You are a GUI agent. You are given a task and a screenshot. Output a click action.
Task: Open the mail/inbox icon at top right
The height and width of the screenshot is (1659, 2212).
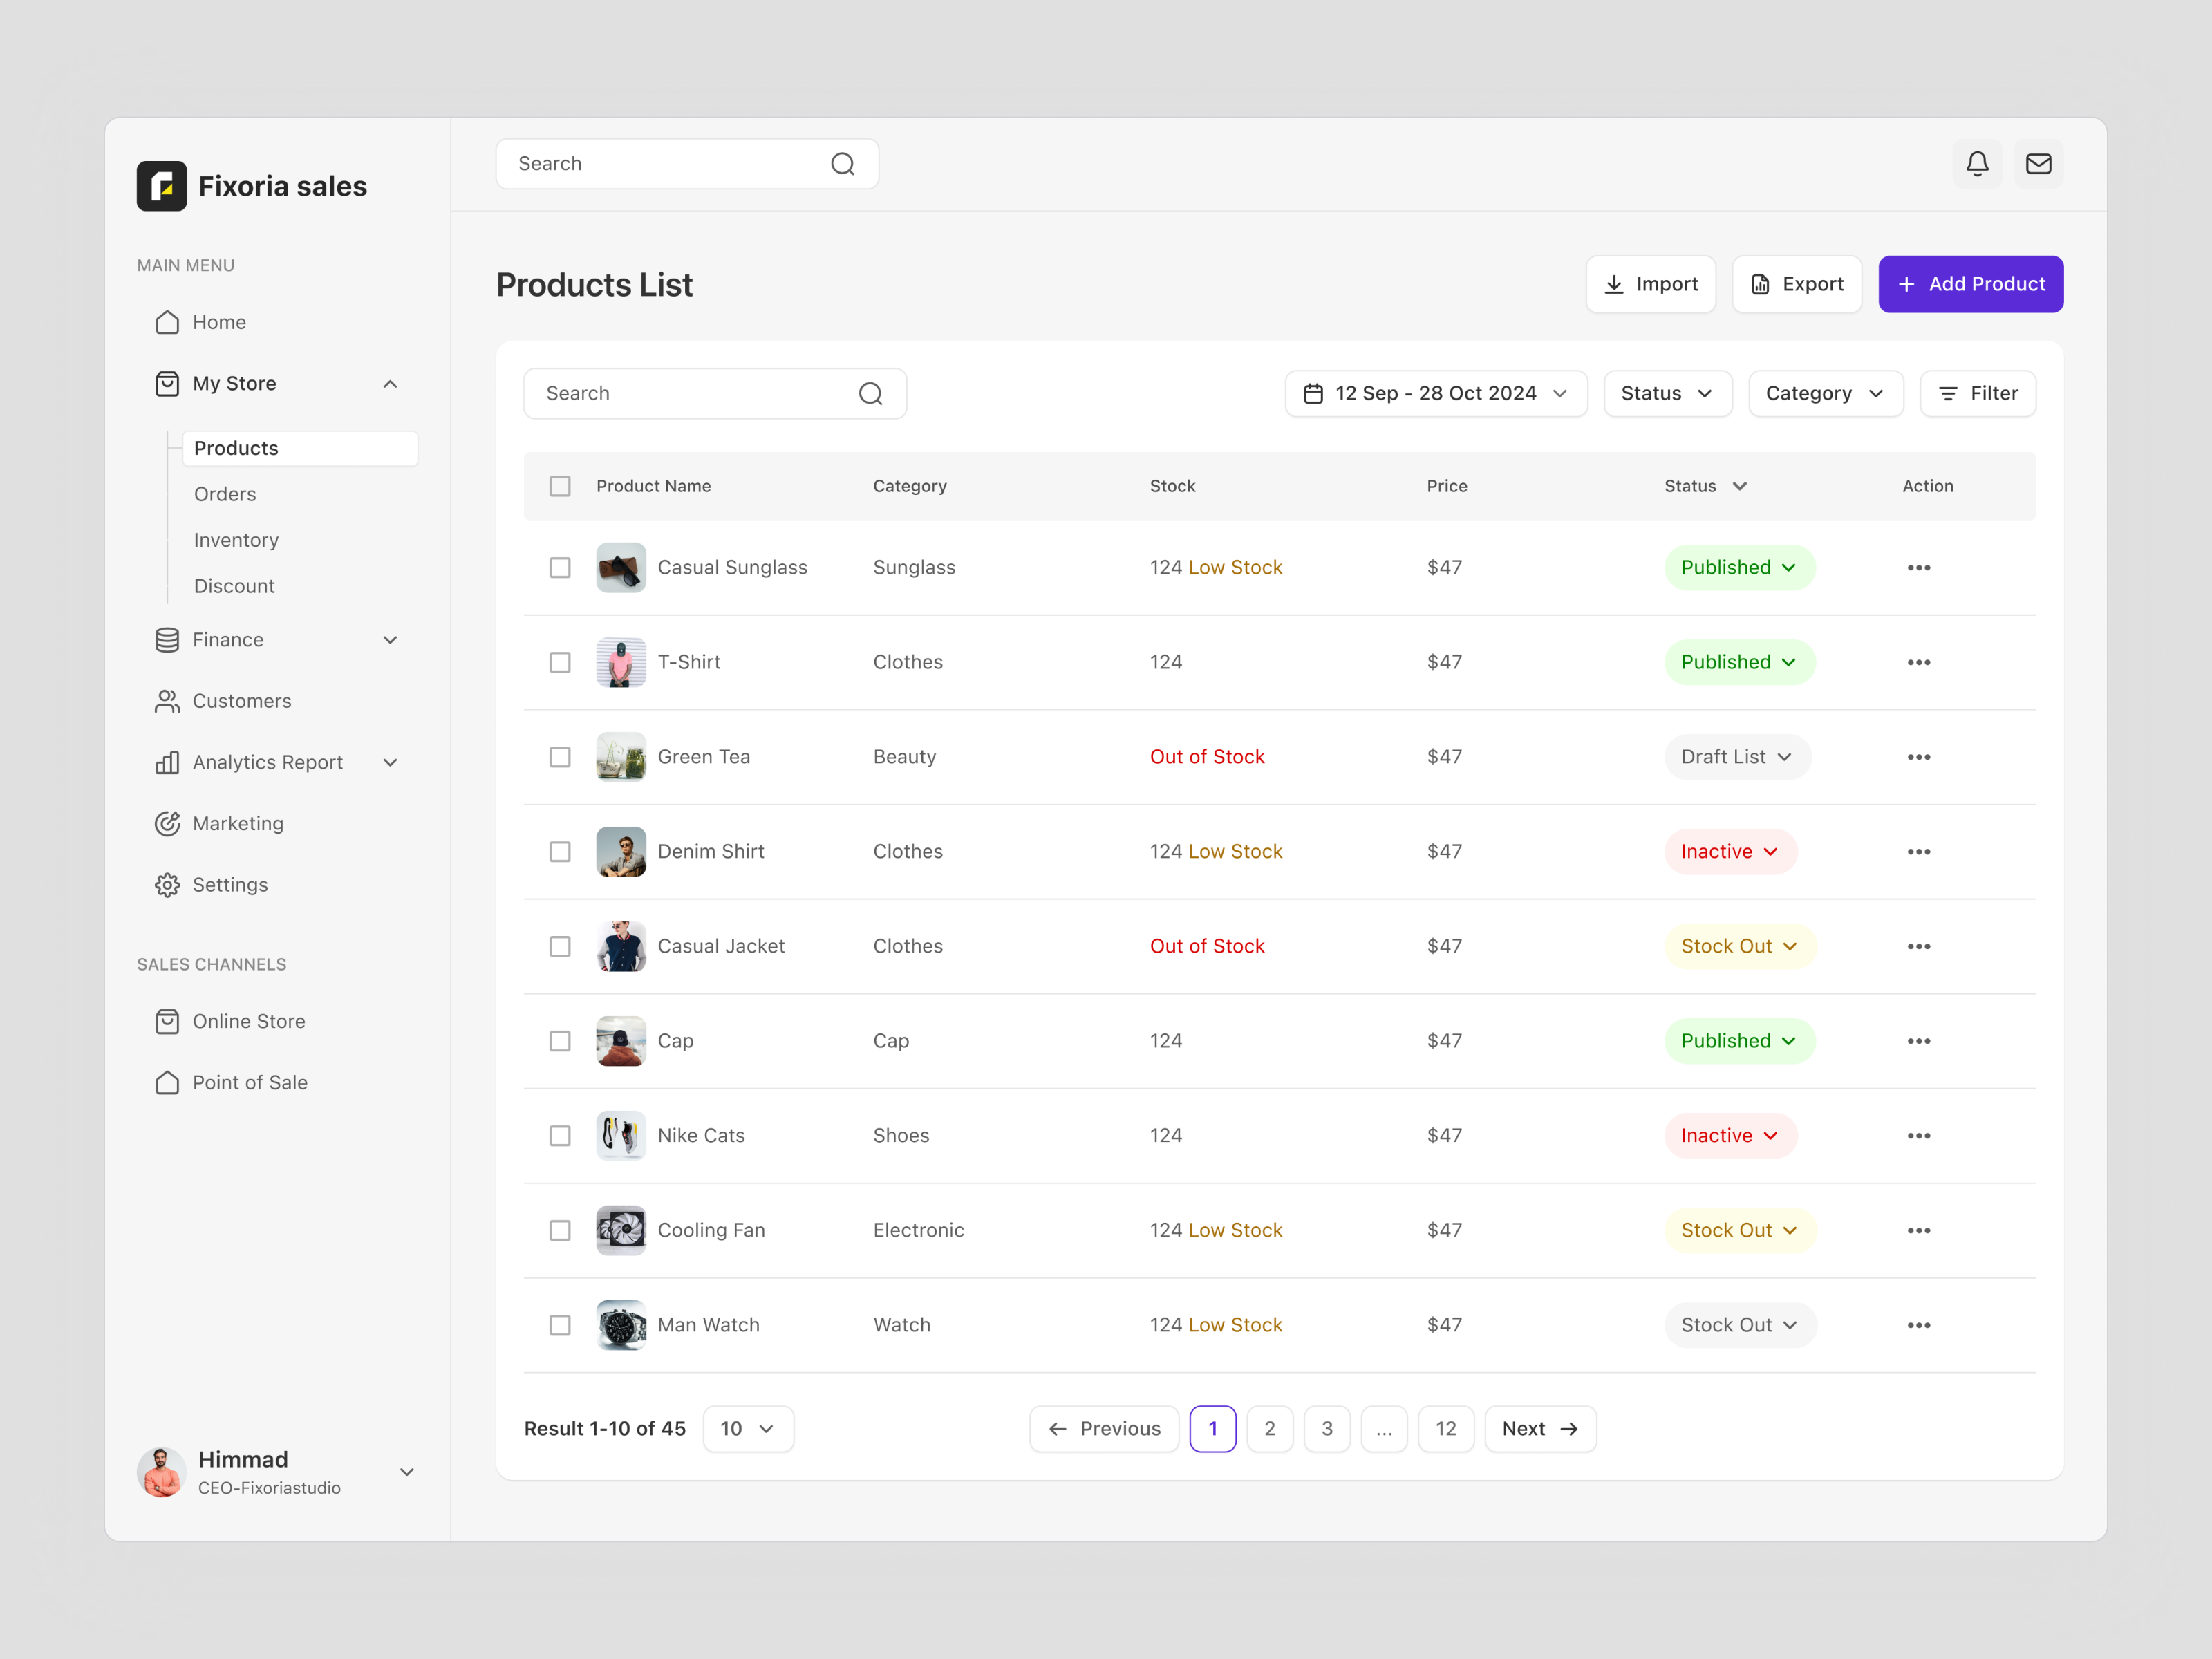2039,163
